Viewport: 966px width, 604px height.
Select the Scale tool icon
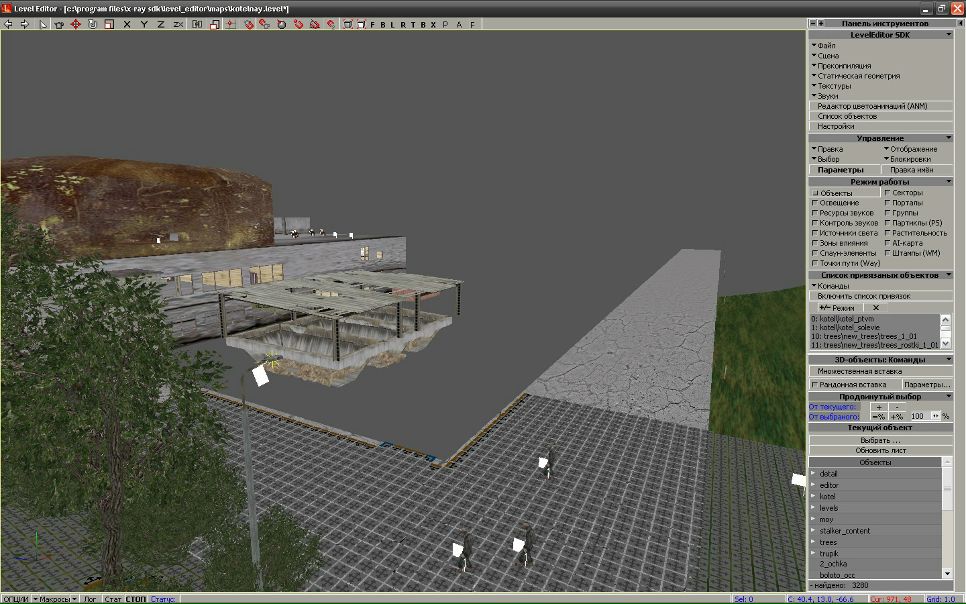pos(108,23)
